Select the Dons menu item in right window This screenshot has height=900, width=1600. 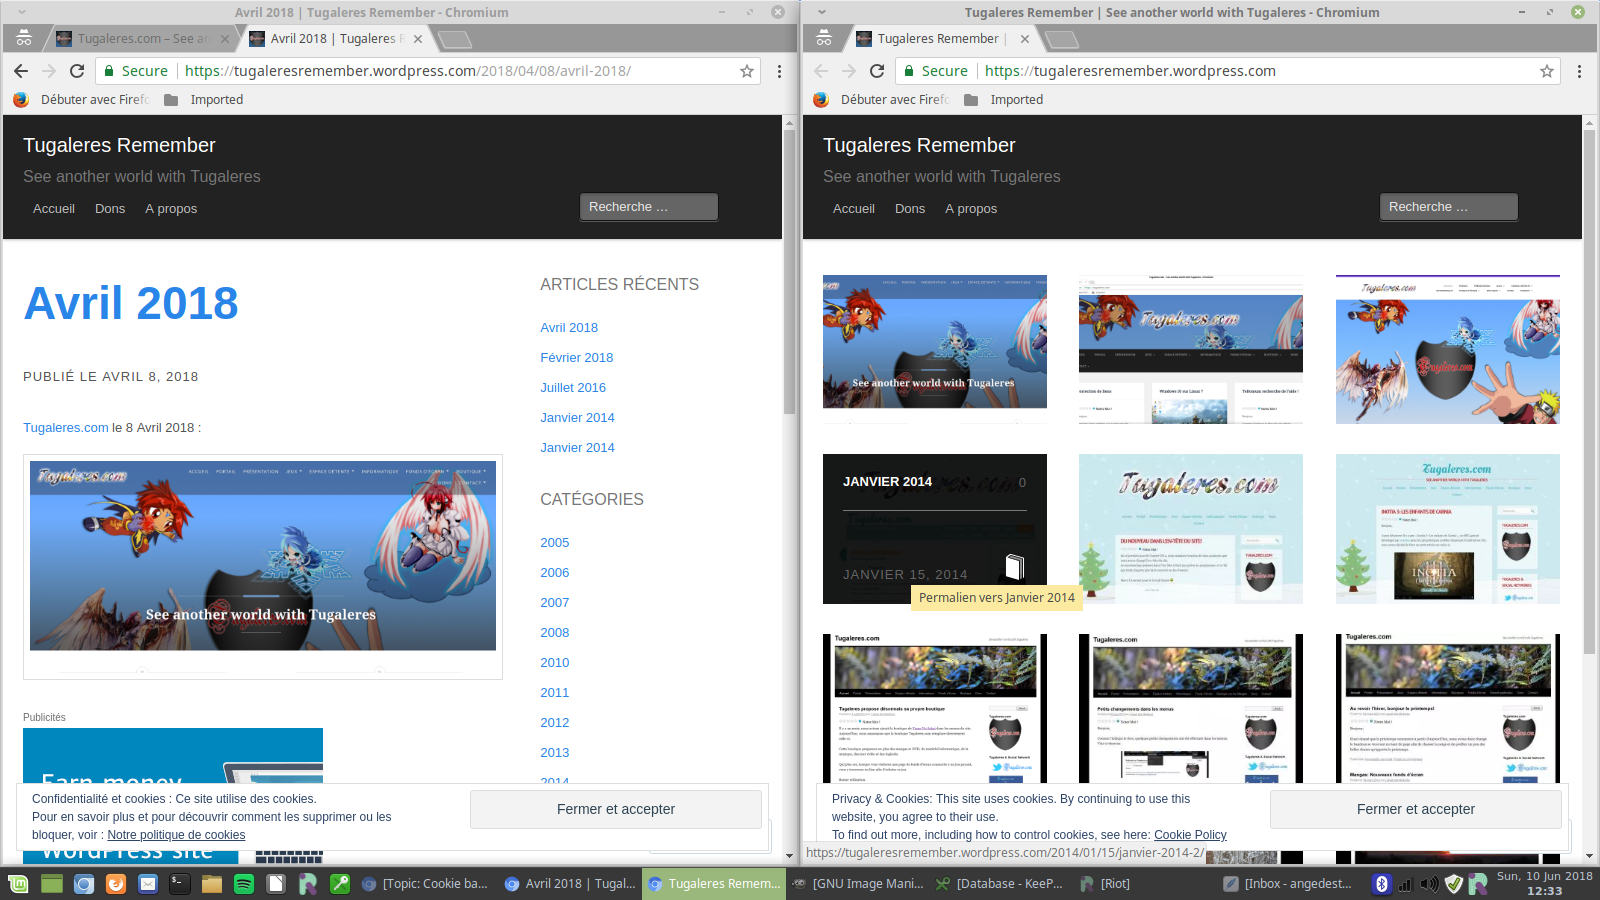click(x=909, y=209)
